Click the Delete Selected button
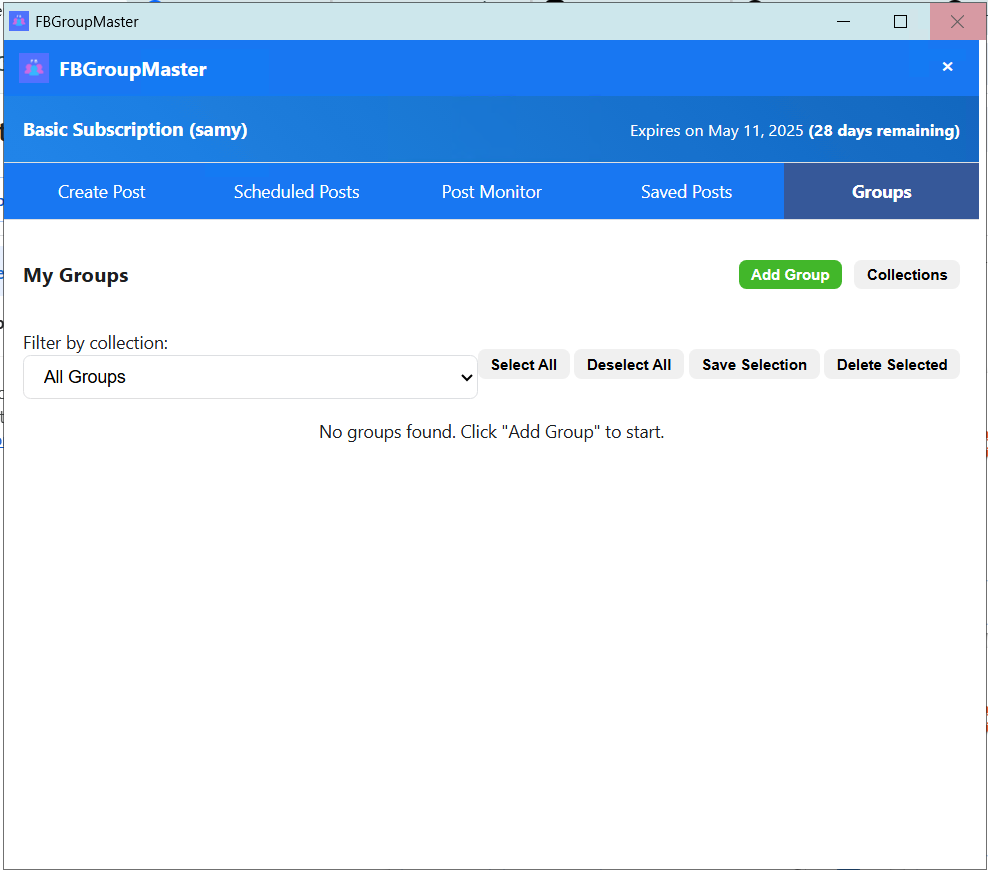 click(x=891, y=364)
